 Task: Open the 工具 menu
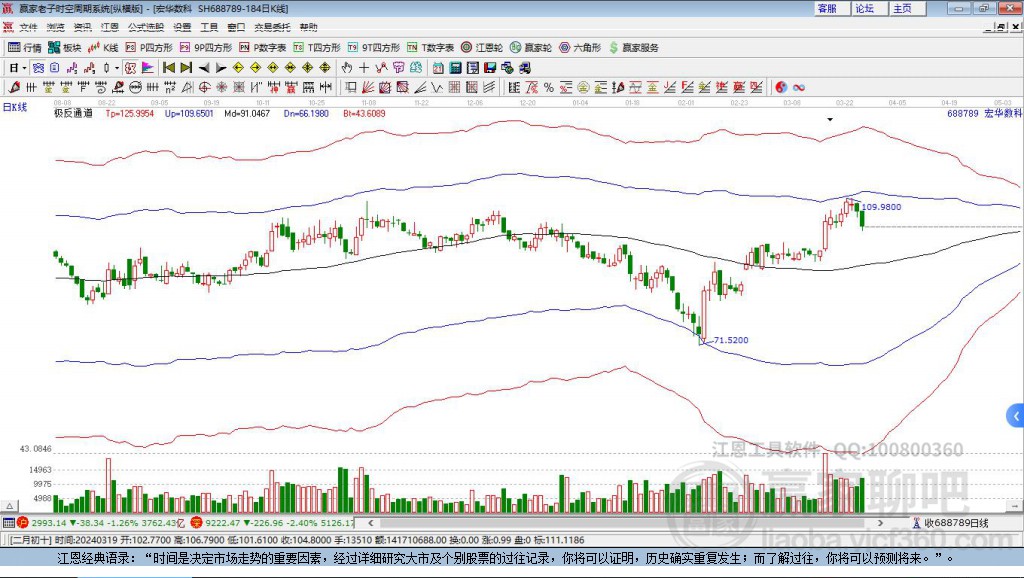209,27
